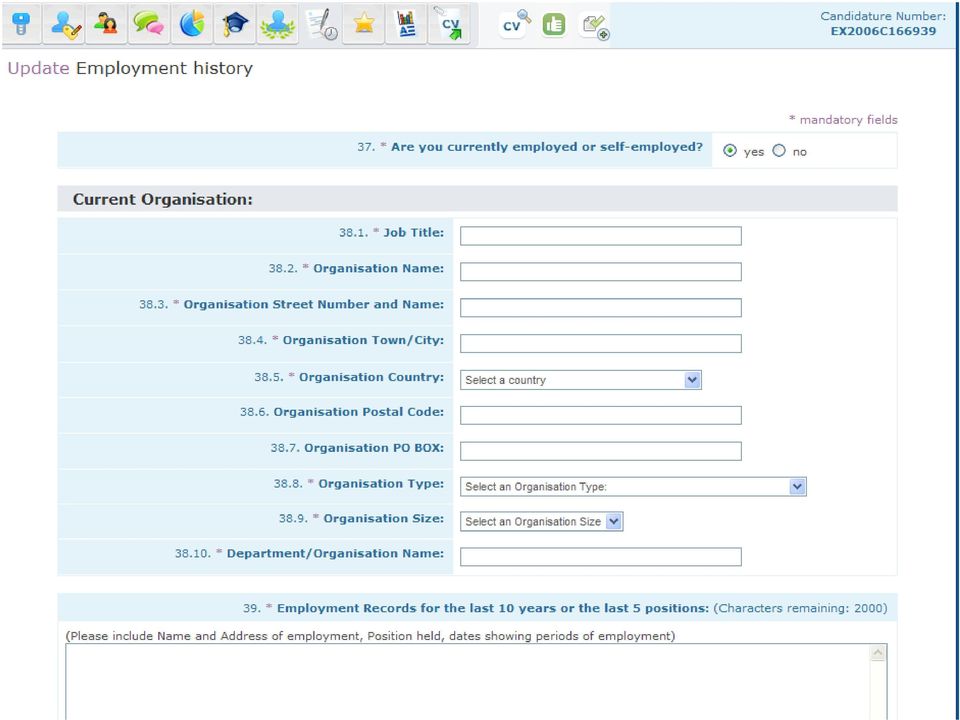Open the bookshelf icon in the toolbar

click(407, 24)
